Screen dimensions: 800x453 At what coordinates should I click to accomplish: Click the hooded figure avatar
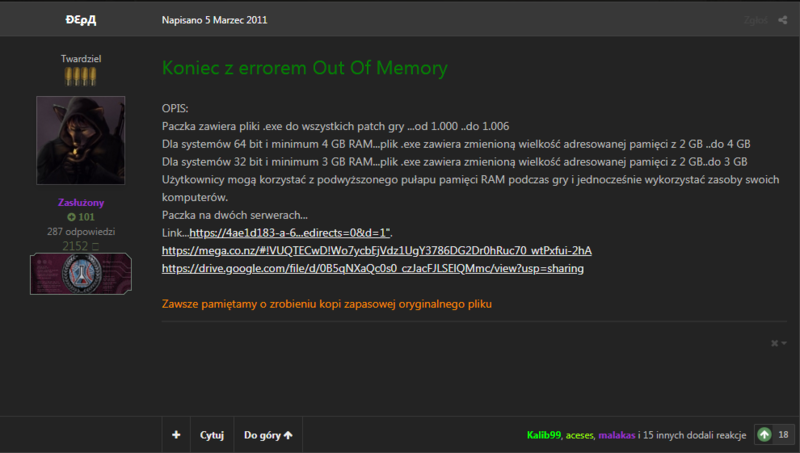tap(80, 139)
